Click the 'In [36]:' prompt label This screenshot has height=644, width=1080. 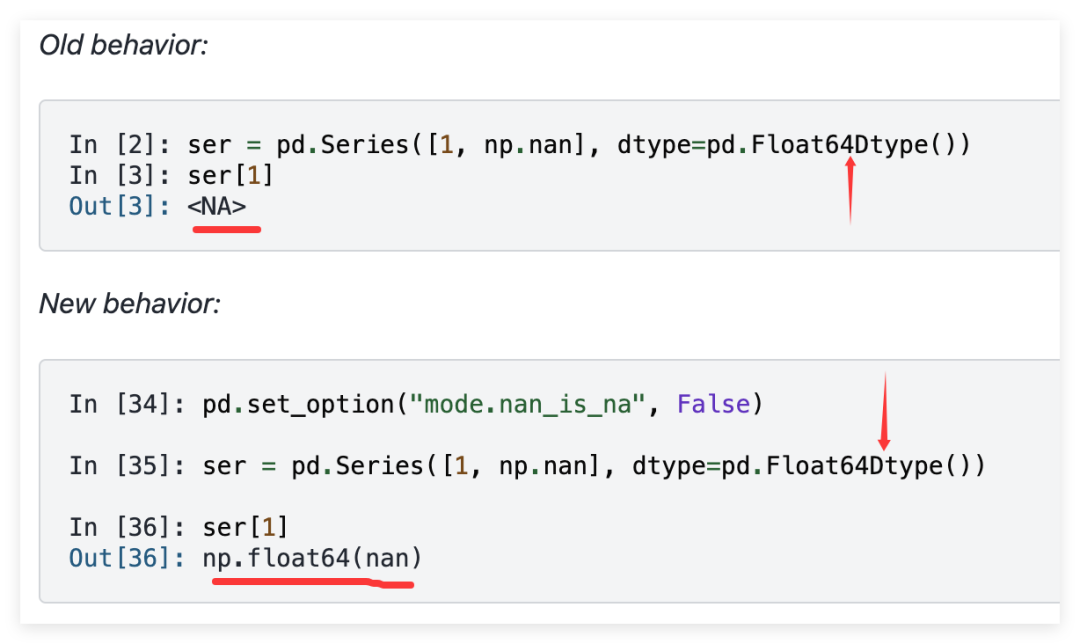coord(127,528)
